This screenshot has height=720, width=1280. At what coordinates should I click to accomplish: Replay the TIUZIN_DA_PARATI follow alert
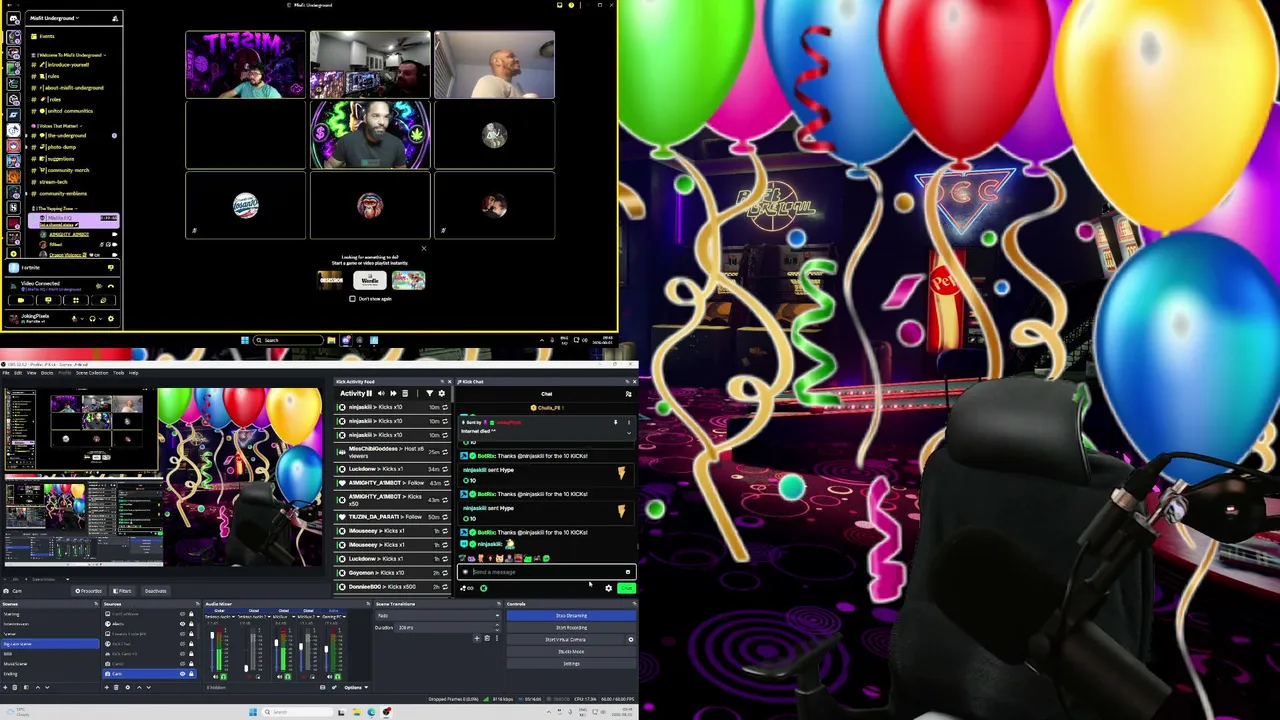pos(445,517)
